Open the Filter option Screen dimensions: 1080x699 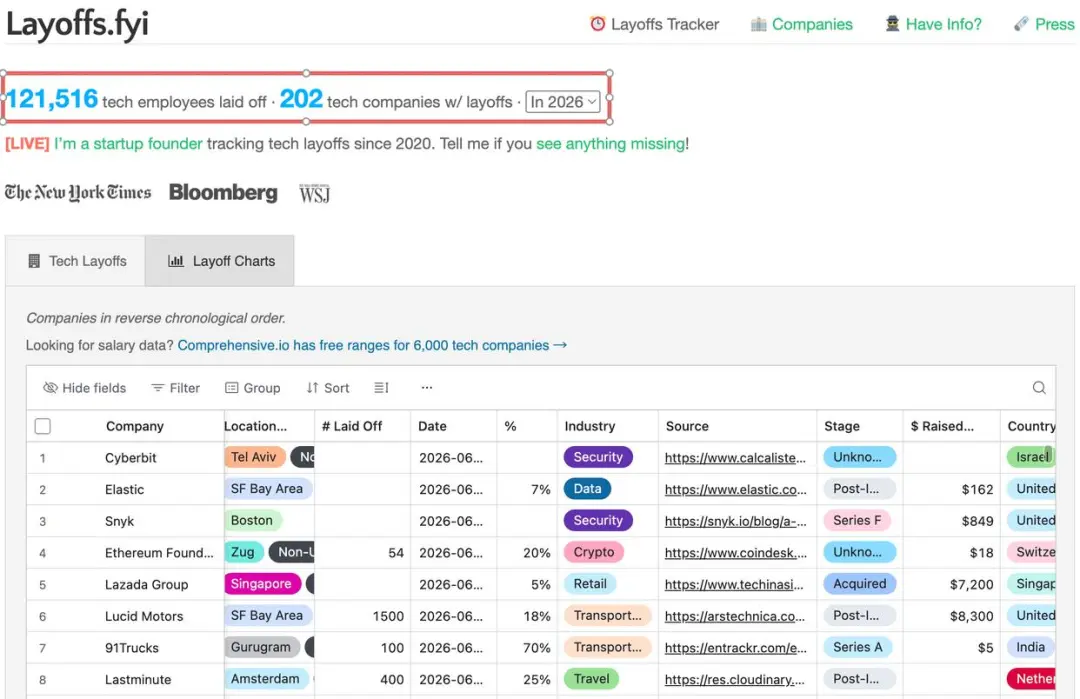click(x=176, y=388)
